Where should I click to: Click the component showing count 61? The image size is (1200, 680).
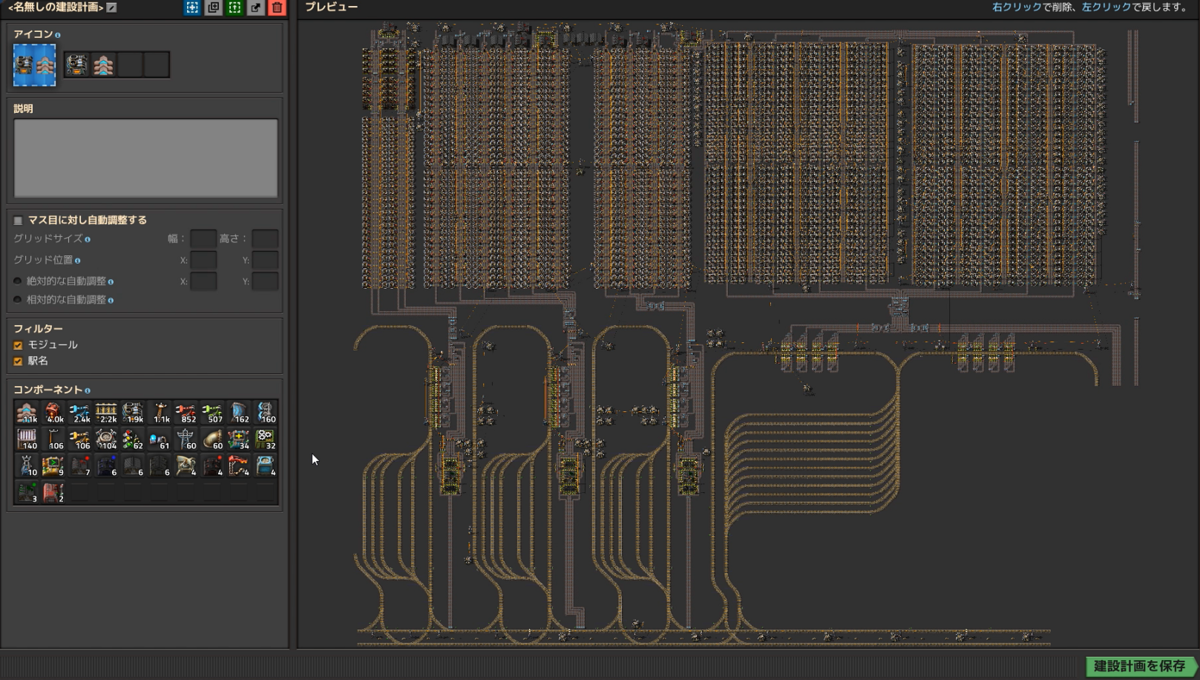(160, 439)
